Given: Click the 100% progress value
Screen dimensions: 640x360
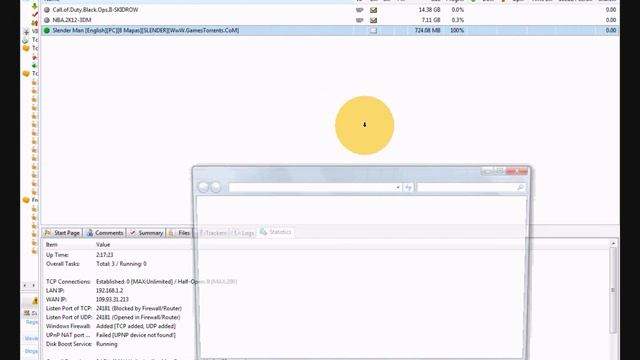Looking at the screenshot, I should pyautogui.click(x=457, y=30).
